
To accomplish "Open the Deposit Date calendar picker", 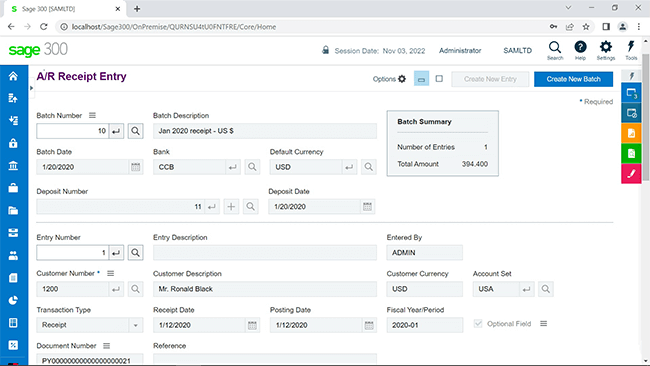I will 367,206.
